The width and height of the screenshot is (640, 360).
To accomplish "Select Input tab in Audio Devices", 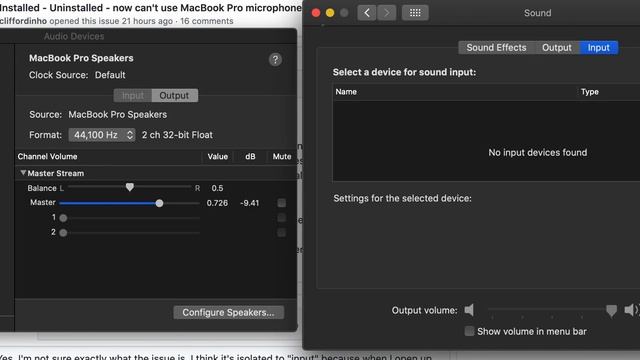I will coord(133,96).
